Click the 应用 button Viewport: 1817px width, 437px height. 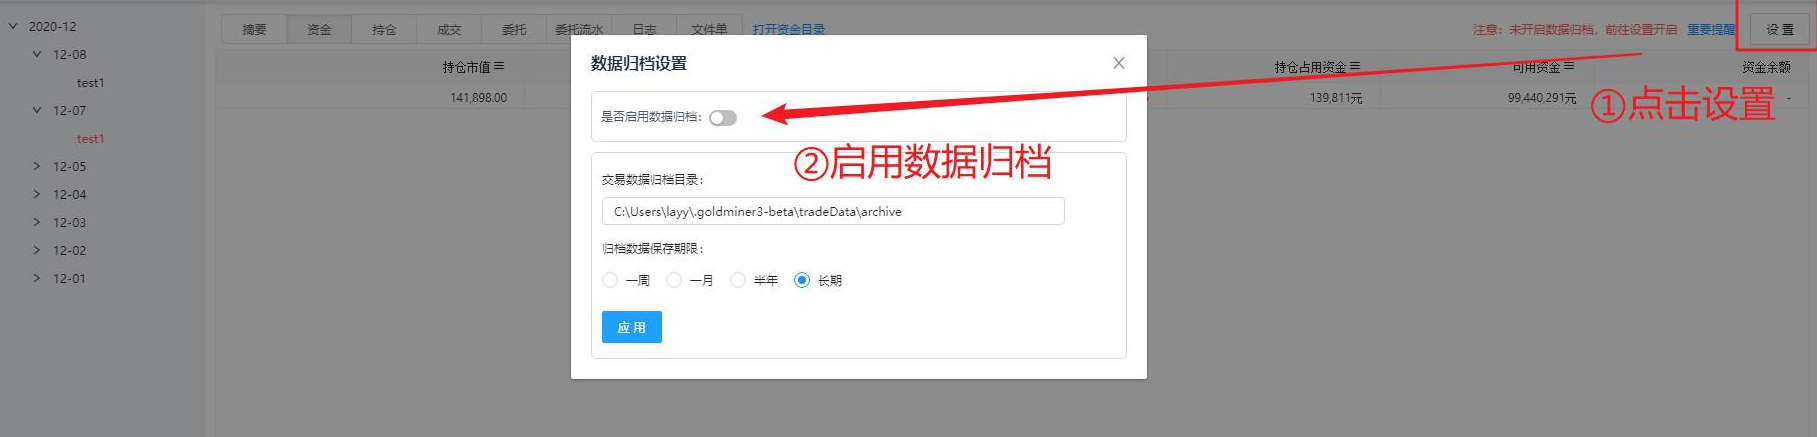pos(631,327)
